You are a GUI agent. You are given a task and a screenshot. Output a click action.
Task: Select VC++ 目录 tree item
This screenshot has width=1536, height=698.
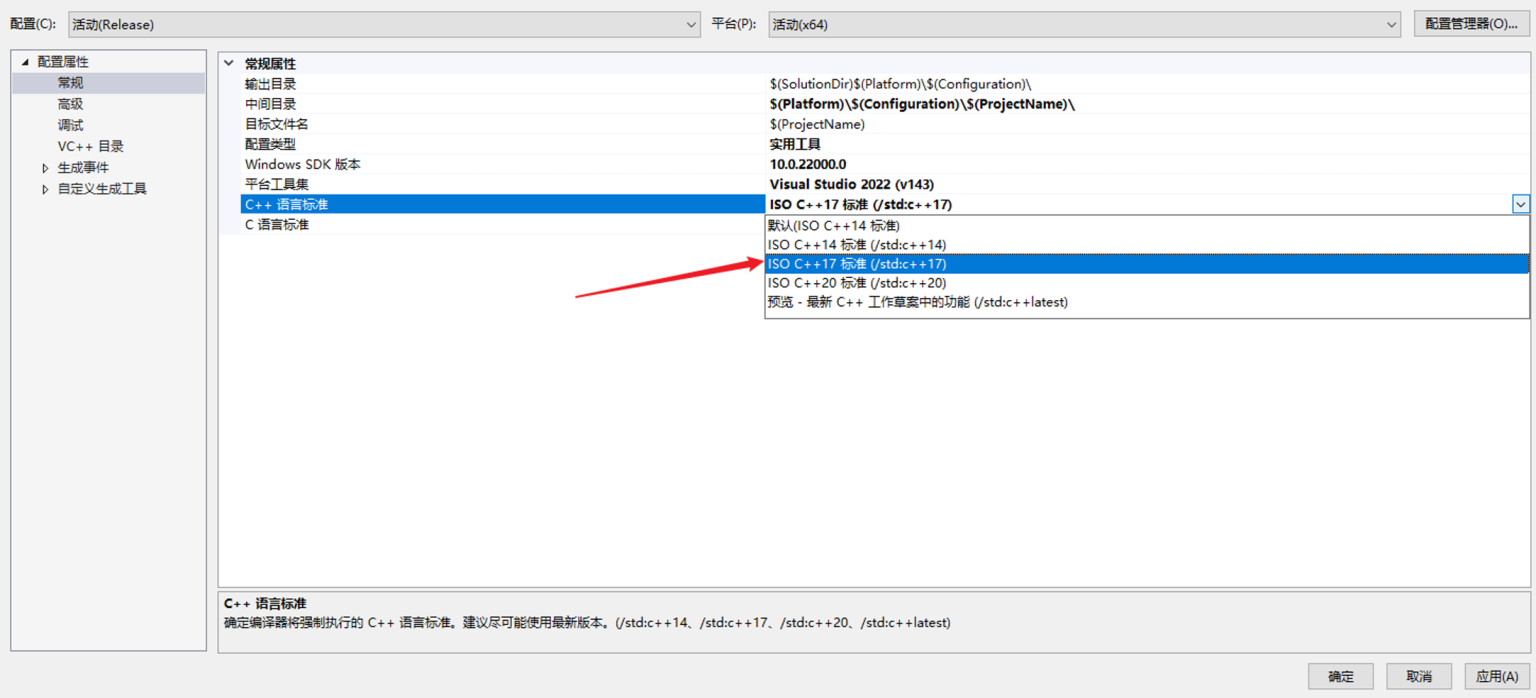(90, 146)
